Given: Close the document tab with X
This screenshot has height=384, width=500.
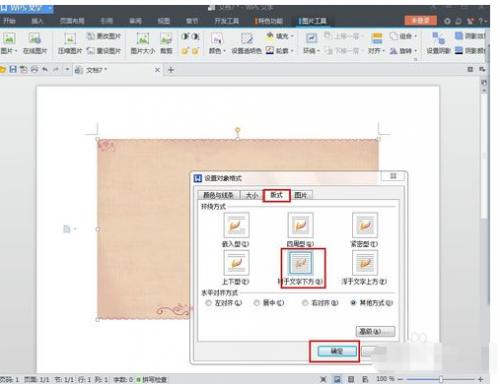Looking at the screenshot, I should pos(157,70).
